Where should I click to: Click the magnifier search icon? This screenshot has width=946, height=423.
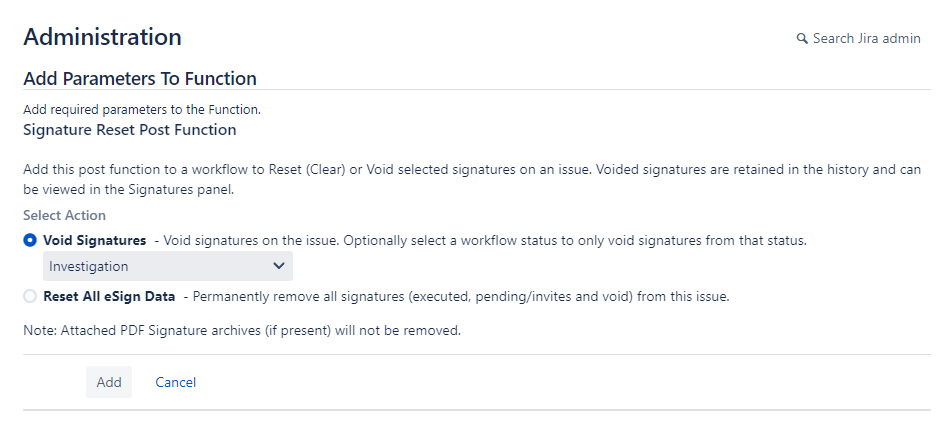pyautogui.click(x=801, y=39)
